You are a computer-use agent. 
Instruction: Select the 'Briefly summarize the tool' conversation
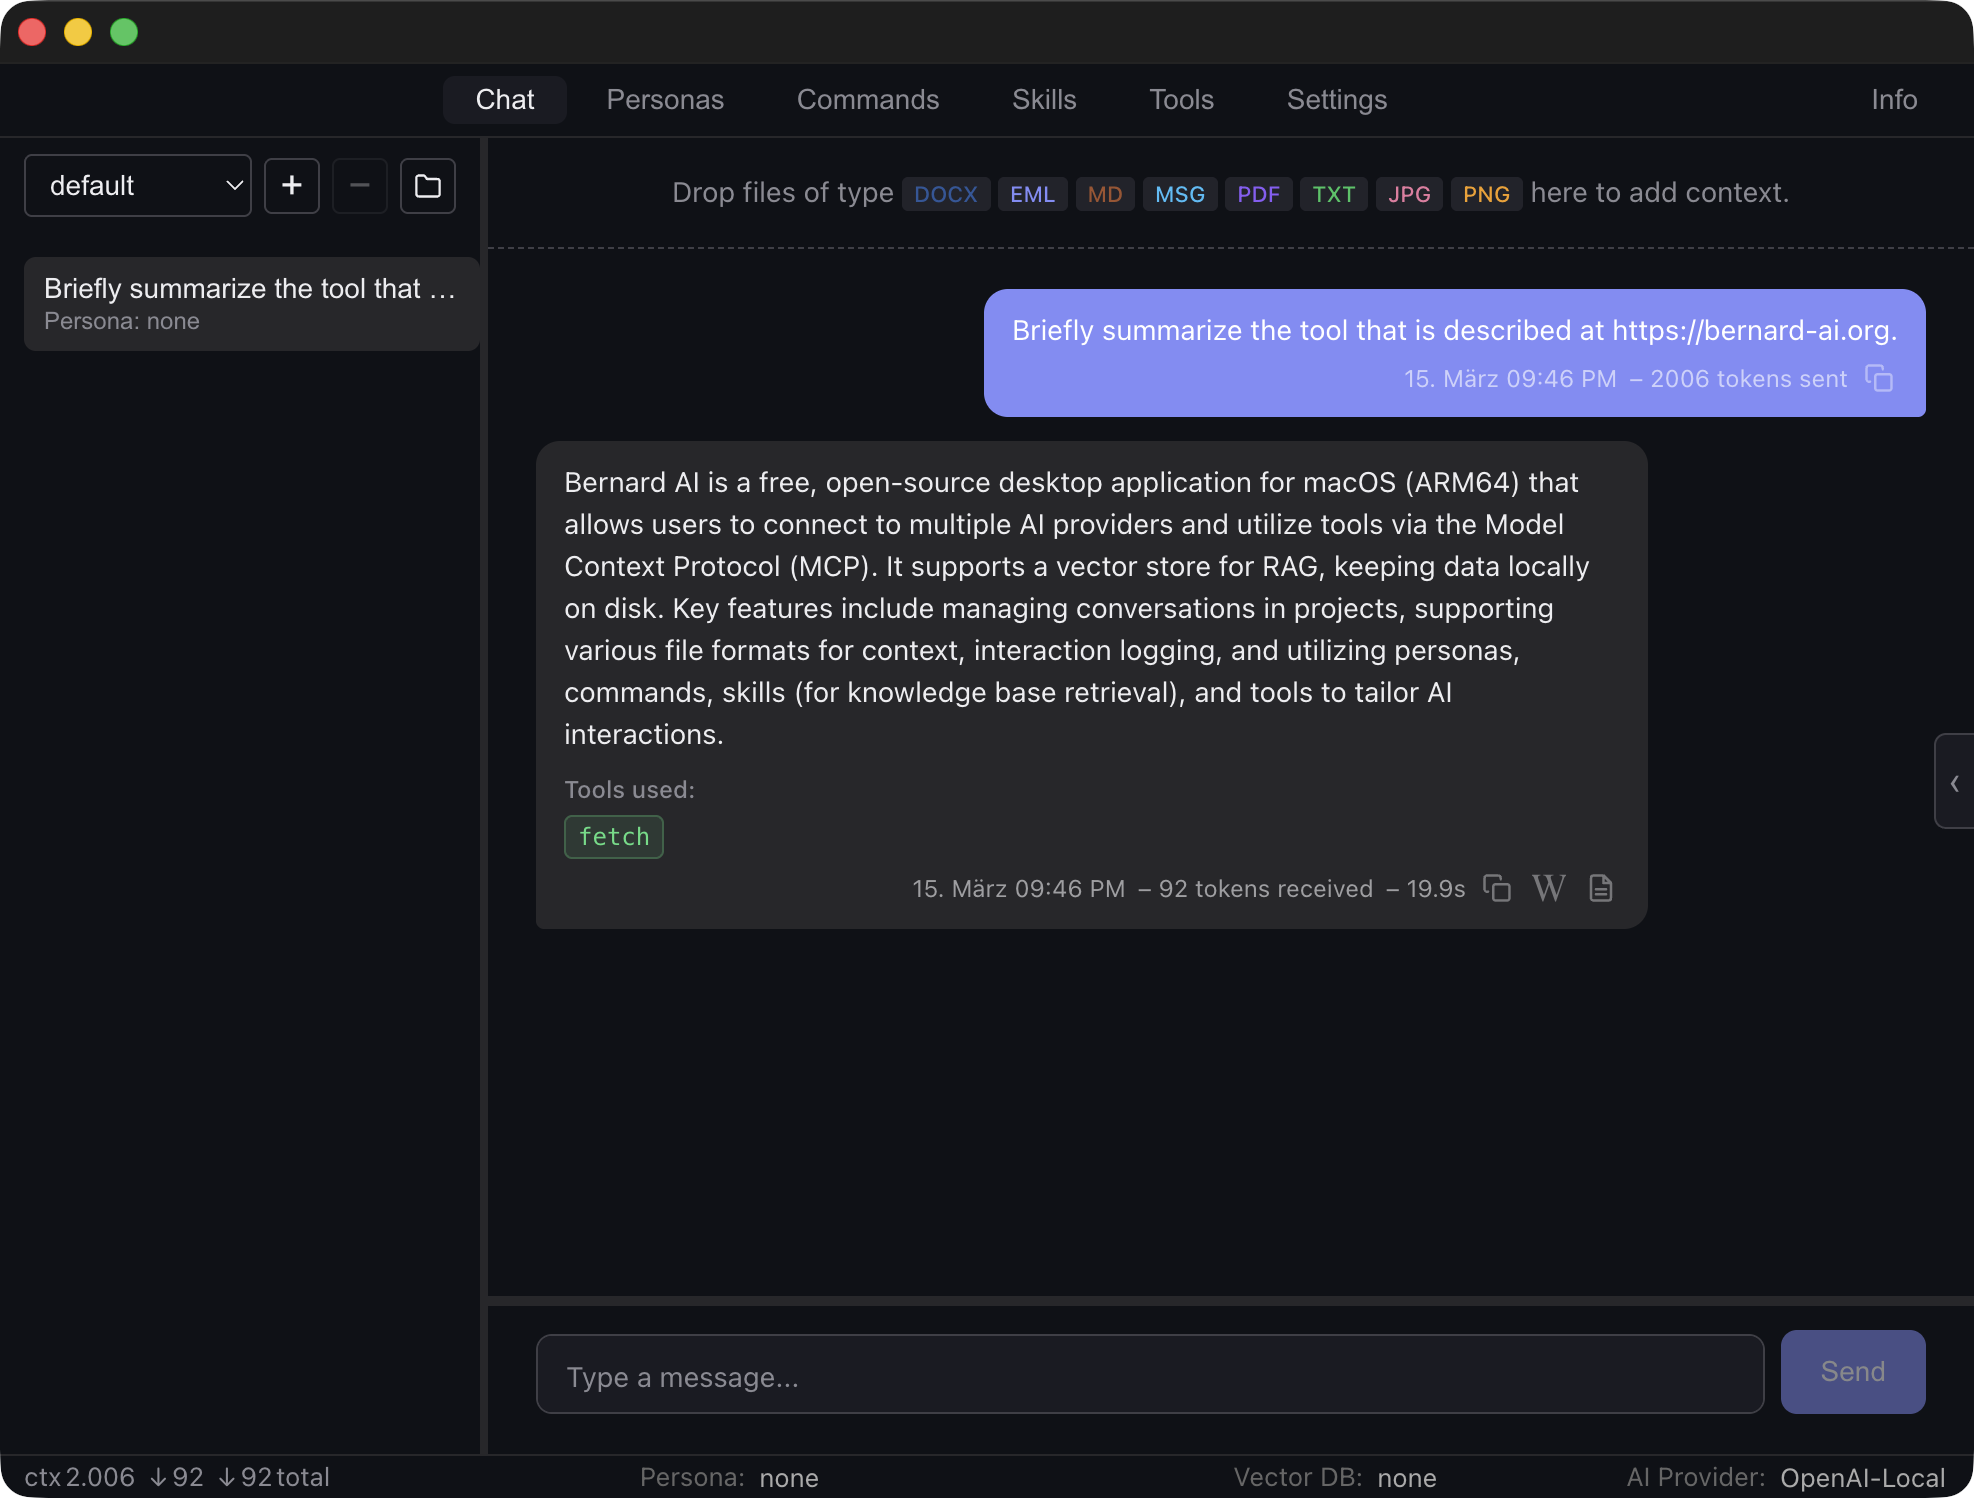[250, 303]
